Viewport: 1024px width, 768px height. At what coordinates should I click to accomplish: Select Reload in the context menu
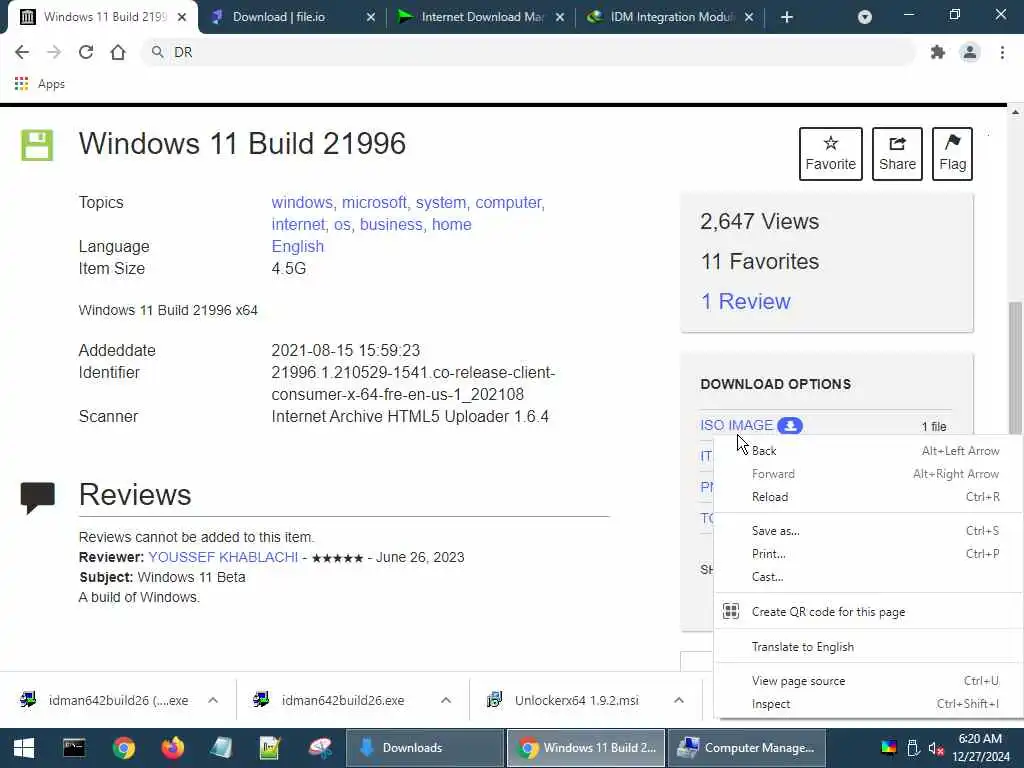[x=868, y=497]
